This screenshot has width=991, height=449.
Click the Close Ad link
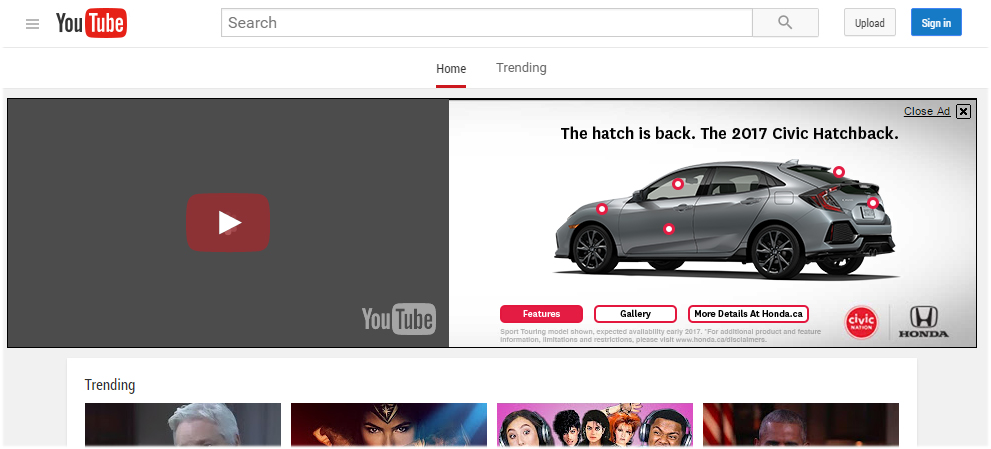tap(927, 111)
